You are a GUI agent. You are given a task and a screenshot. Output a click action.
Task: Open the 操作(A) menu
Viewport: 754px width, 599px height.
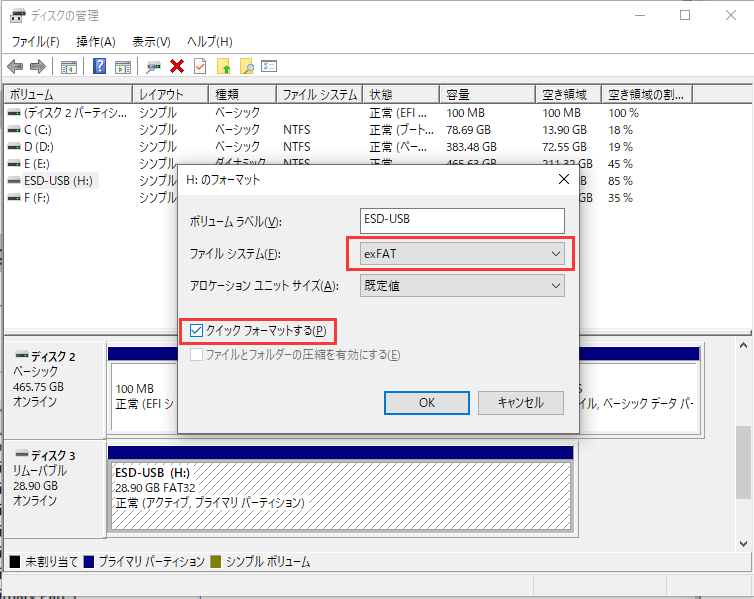[96, 42]
